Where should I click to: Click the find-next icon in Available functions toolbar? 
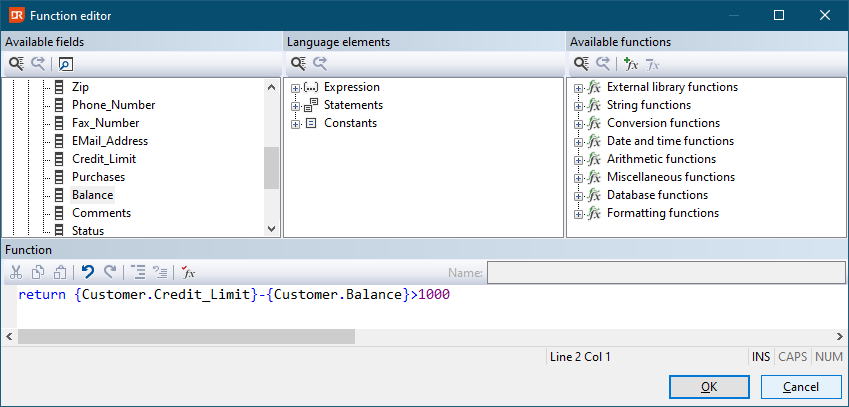[x=603, y=64]
